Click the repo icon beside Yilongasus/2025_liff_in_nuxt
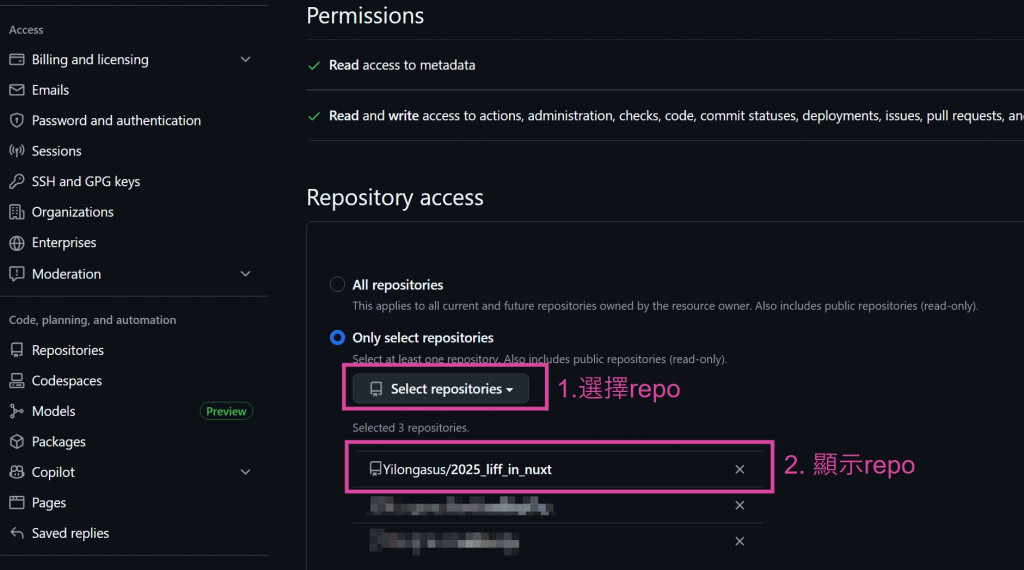The height and width of the screenshot is (570, 1024). 375,469
